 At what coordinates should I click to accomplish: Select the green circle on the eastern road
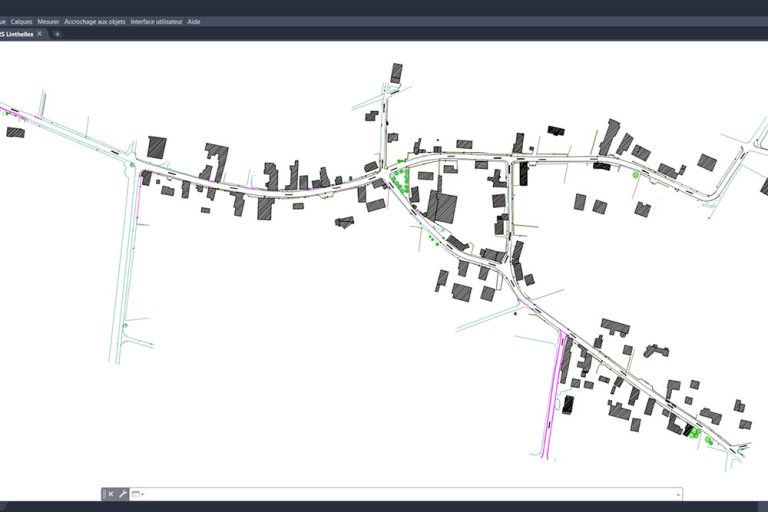[636, 175]
